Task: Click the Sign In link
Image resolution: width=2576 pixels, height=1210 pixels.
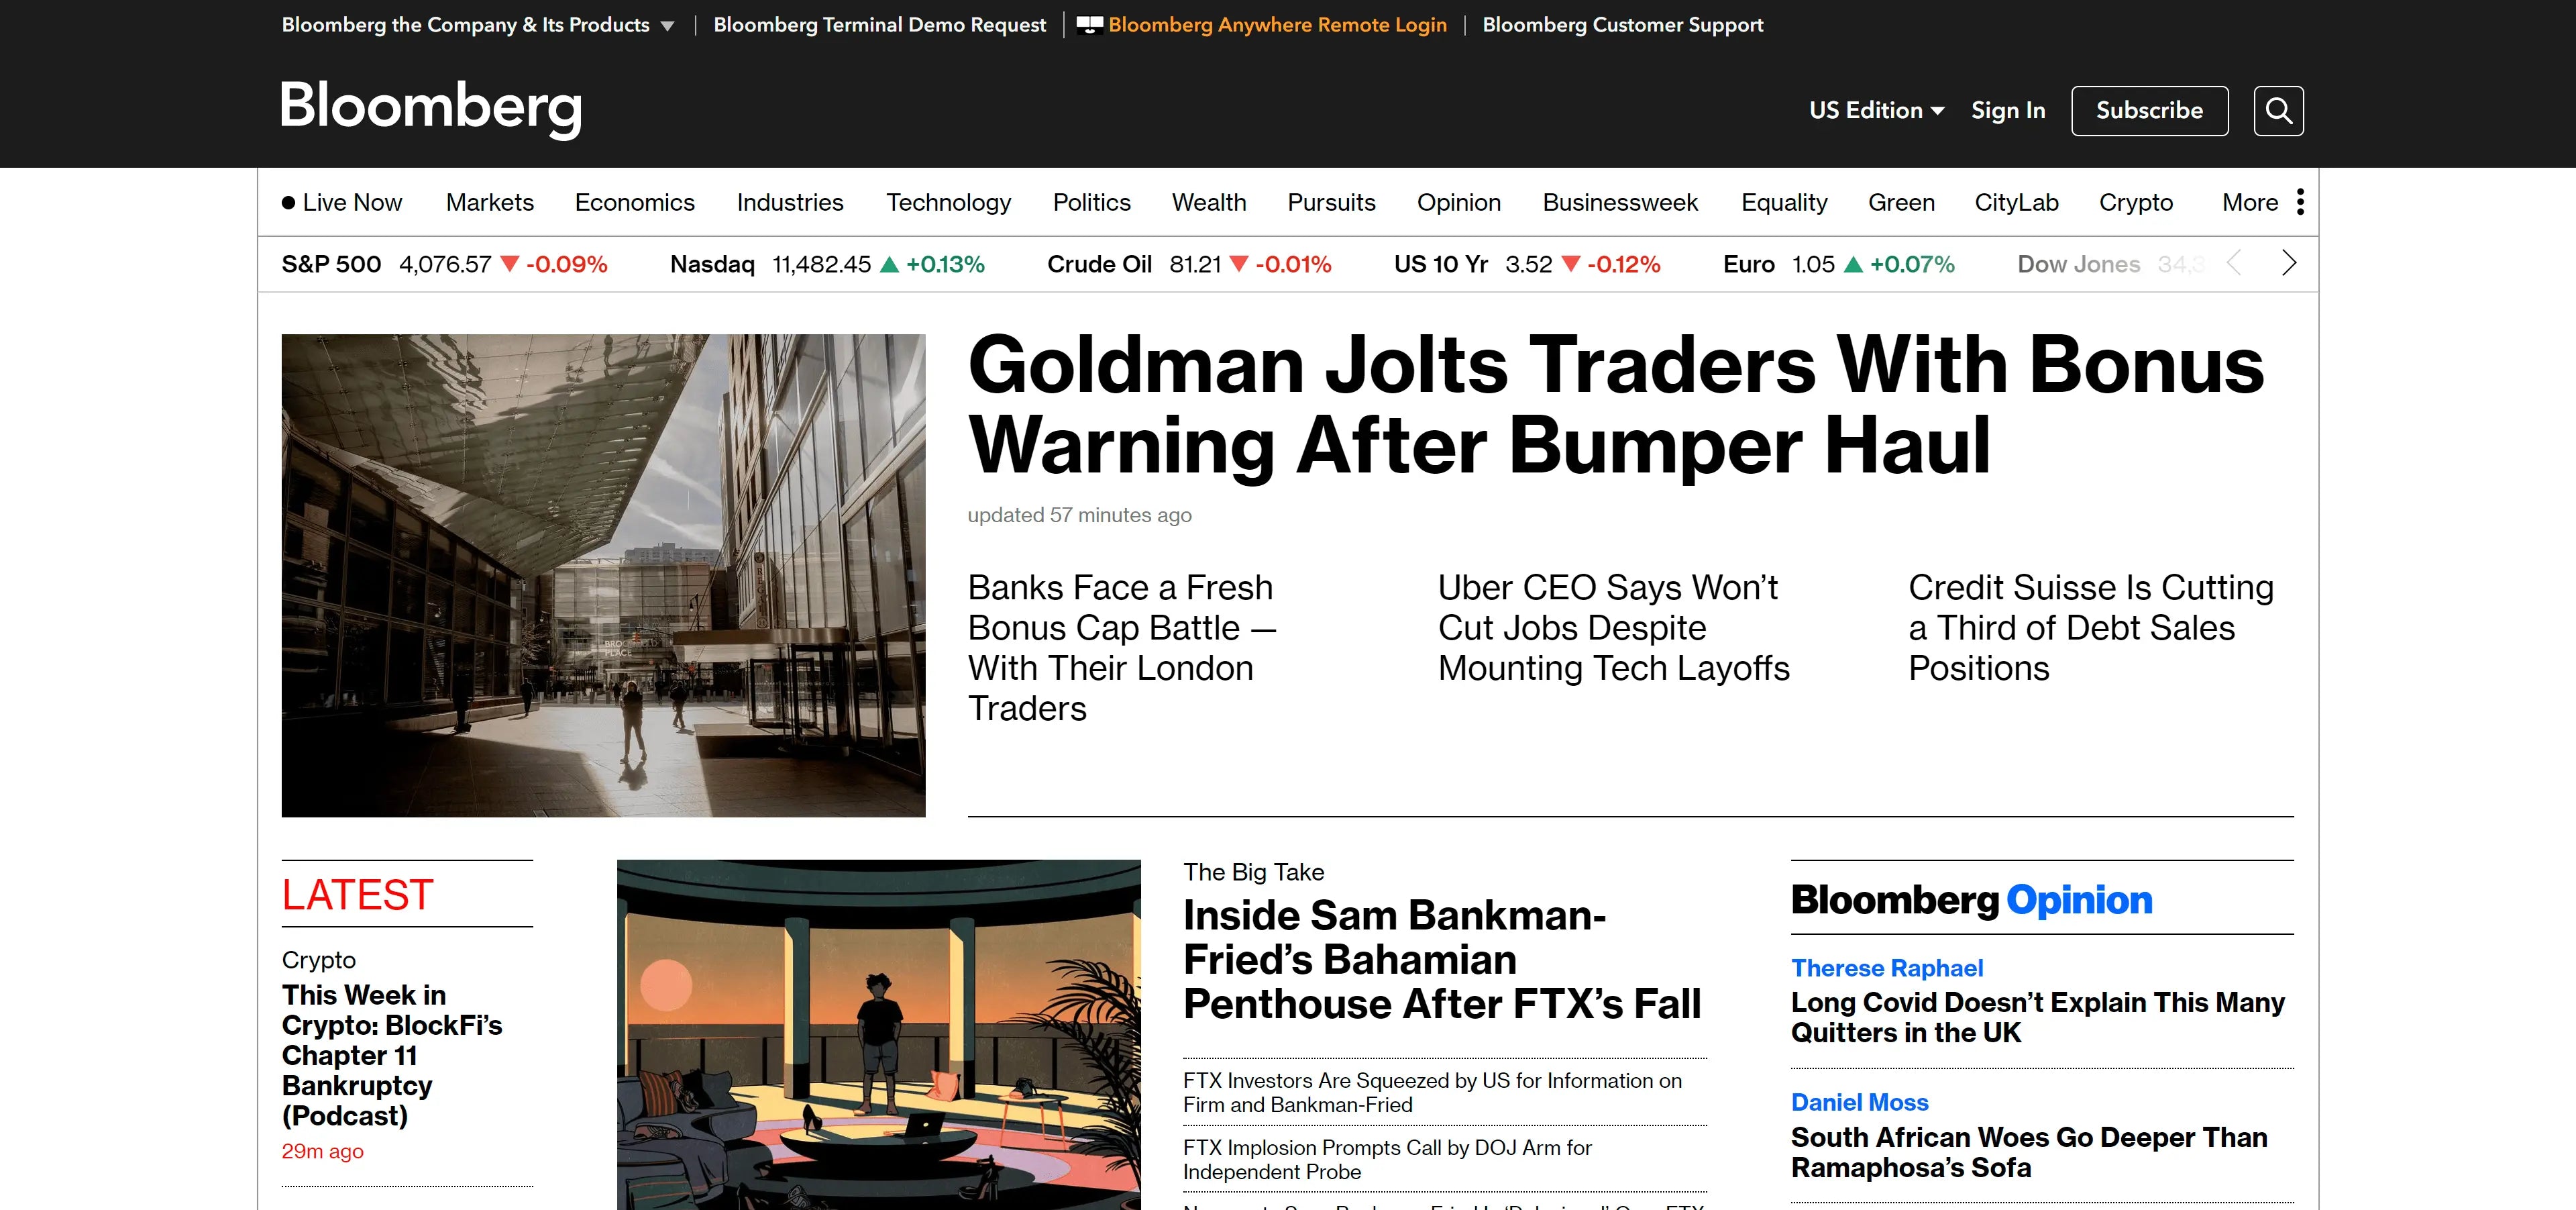Action: (2007, 110)
